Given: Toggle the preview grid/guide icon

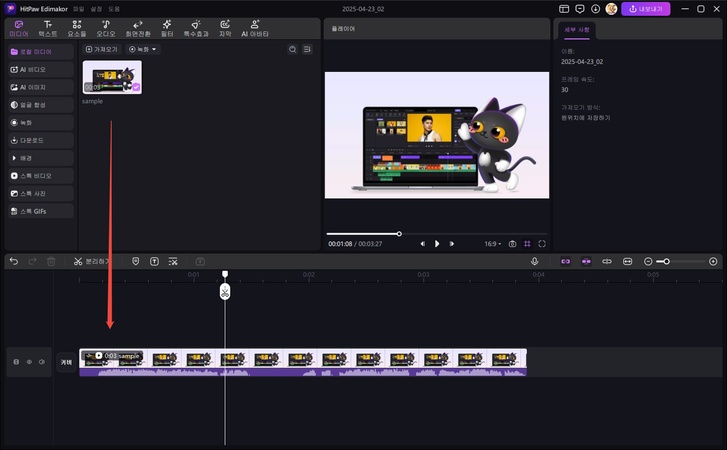Looking at the screenshot, I should pos(527,244).
